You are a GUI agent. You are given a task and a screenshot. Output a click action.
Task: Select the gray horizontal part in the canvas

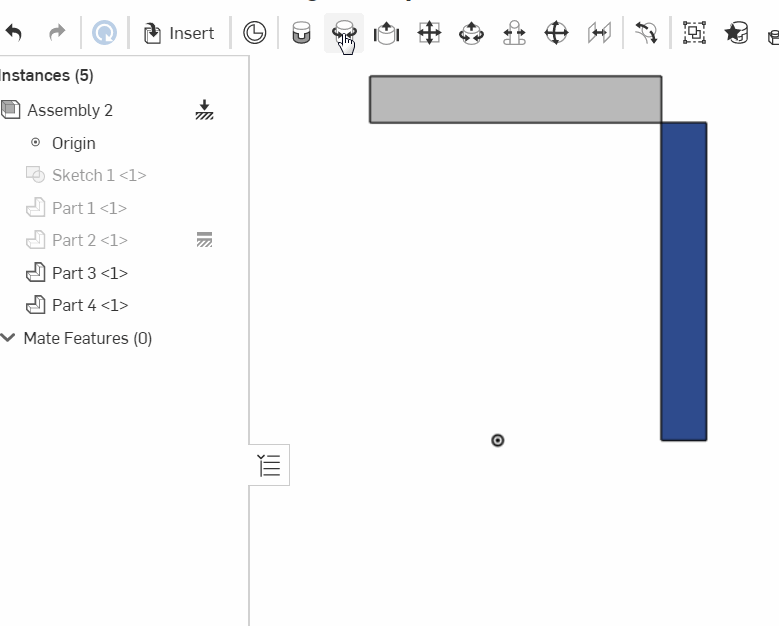pos(515,99)
